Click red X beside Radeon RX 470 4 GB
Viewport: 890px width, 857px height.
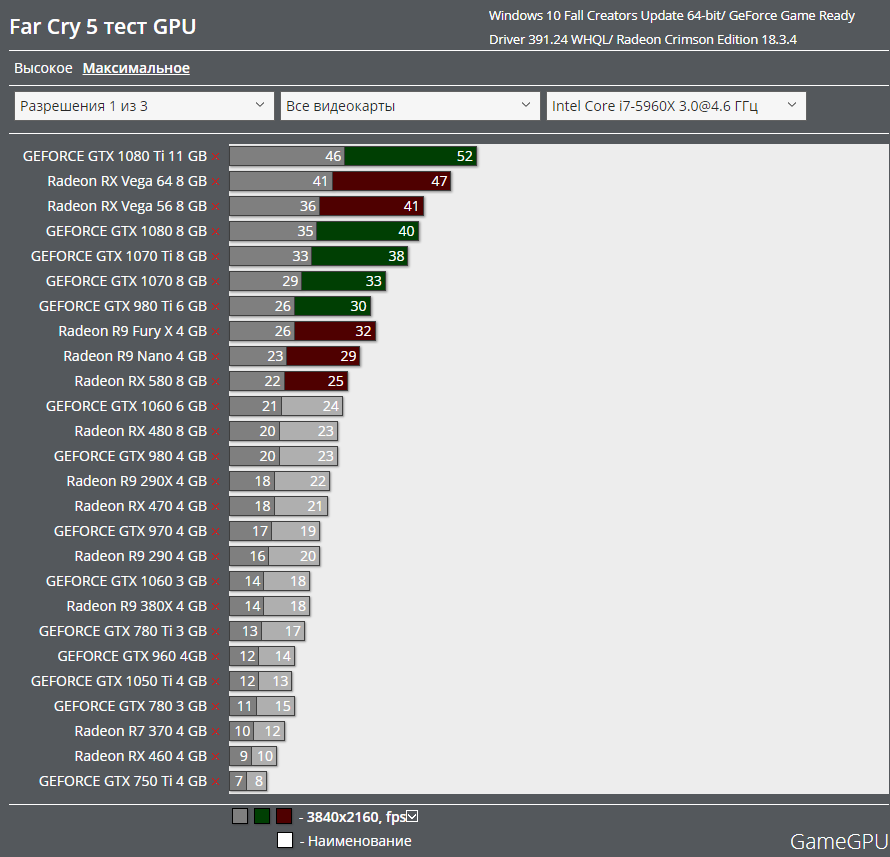pos(216,506)
